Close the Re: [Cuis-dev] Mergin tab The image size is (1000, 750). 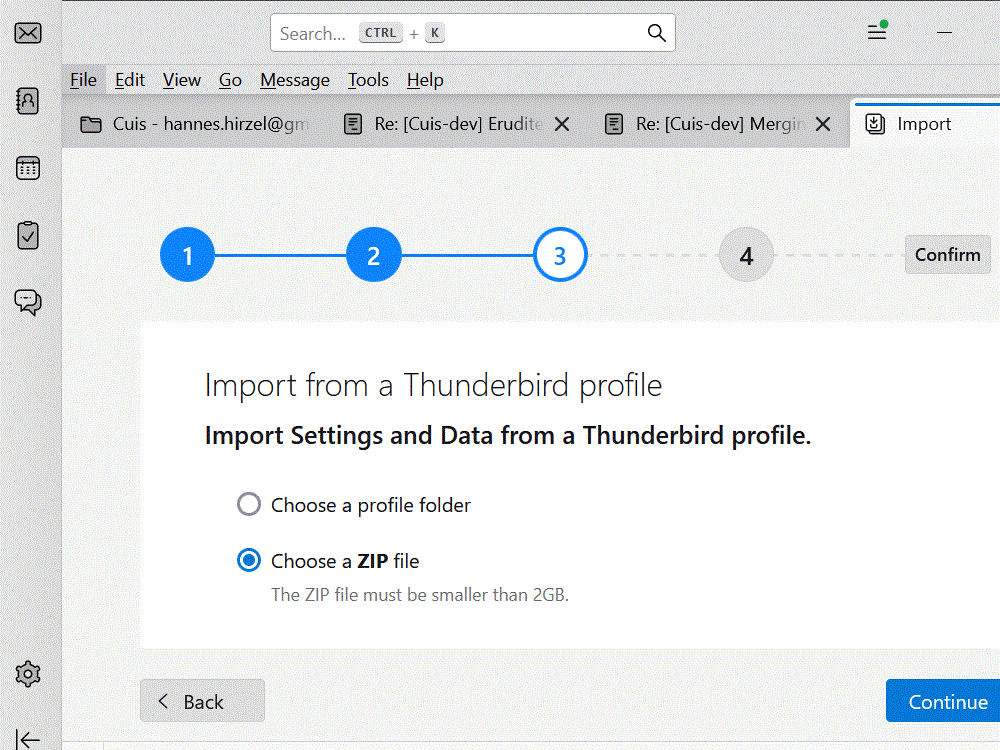823,124
